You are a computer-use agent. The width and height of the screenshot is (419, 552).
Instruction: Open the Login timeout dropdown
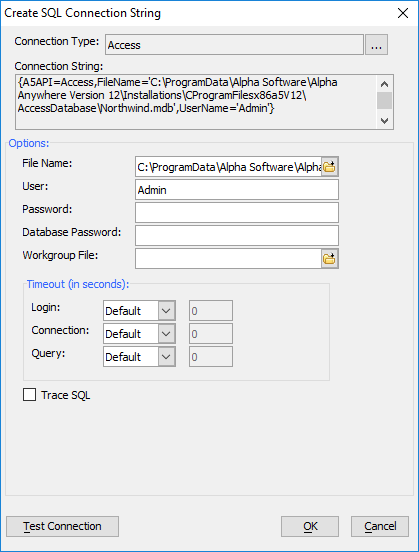click(166, 310)
